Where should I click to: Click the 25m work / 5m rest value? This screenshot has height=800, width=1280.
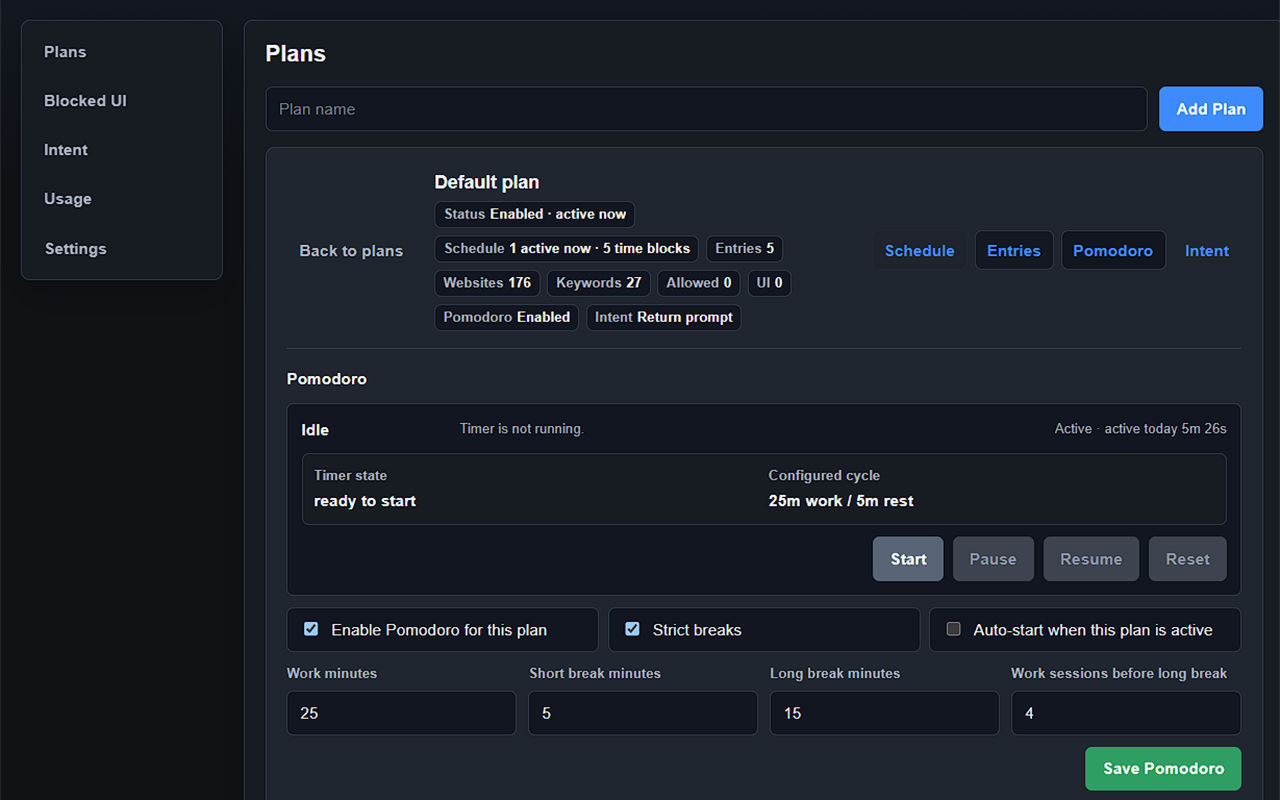tap(841, 501)
